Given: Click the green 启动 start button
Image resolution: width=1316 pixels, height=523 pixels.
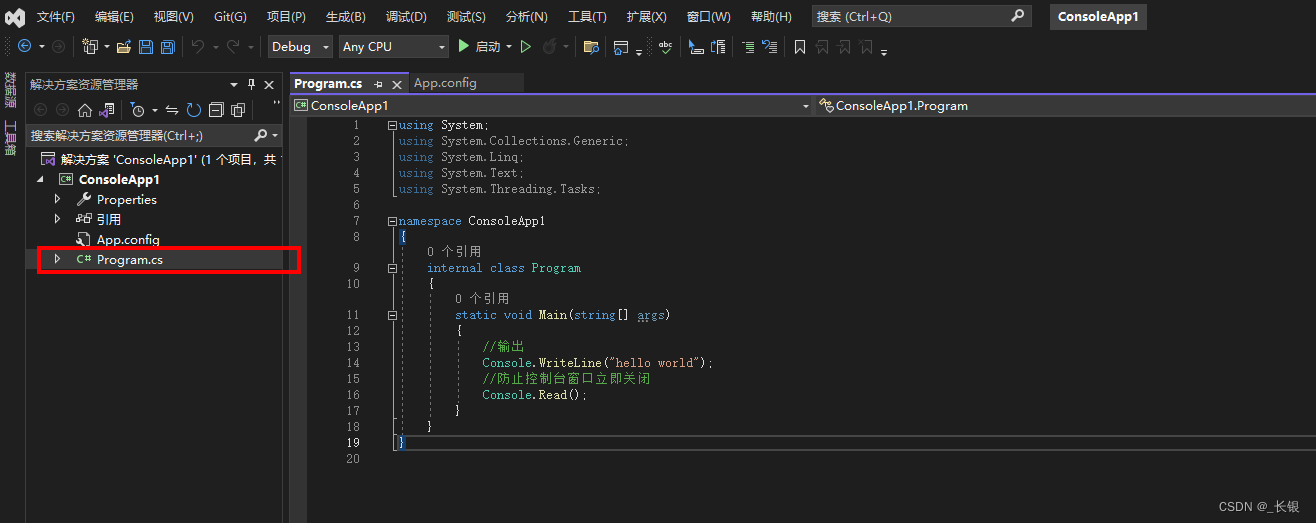Looking at the screenshot, I should click(479, 47).
